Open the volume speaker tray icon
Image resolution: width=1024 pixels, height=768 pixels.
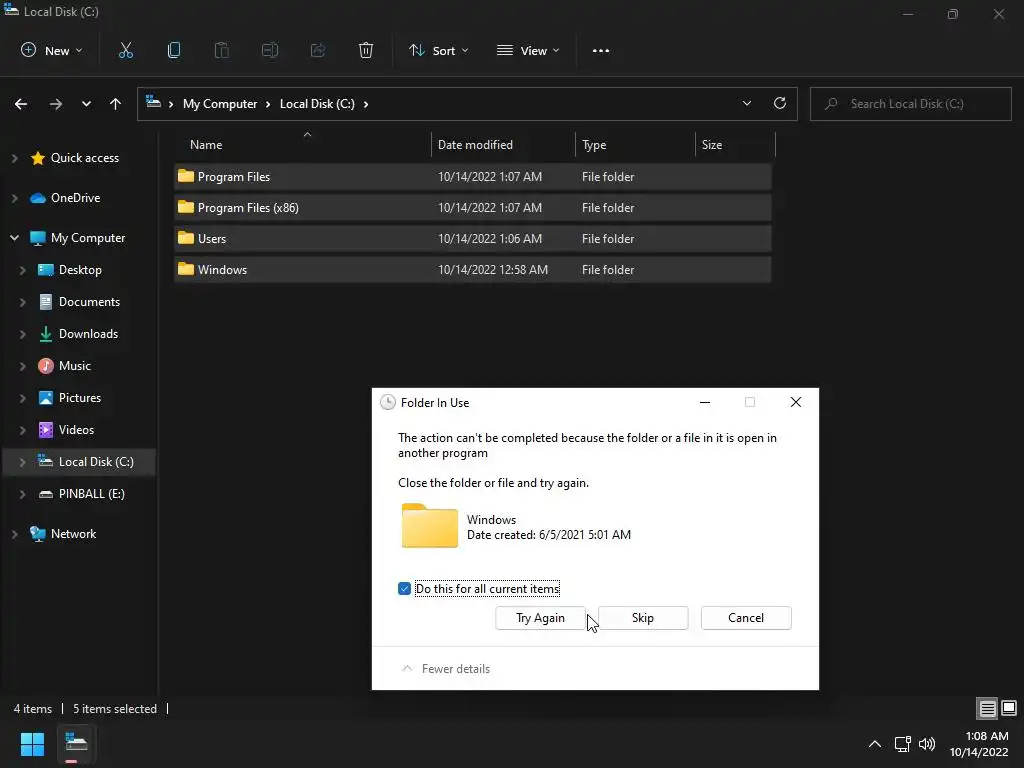[927, 744]
